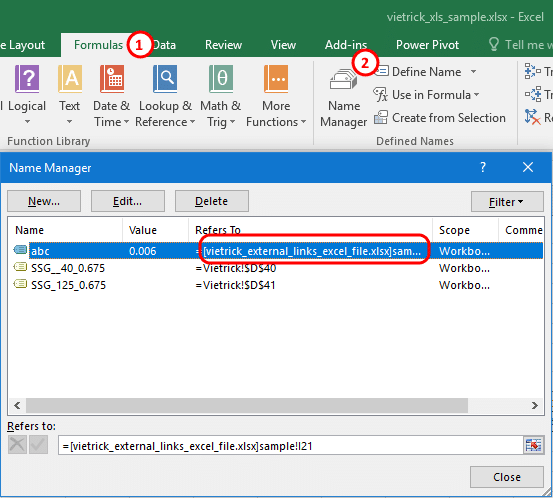
Task: Click the Create from Selection icon
Action: click(x=381, y=117)
